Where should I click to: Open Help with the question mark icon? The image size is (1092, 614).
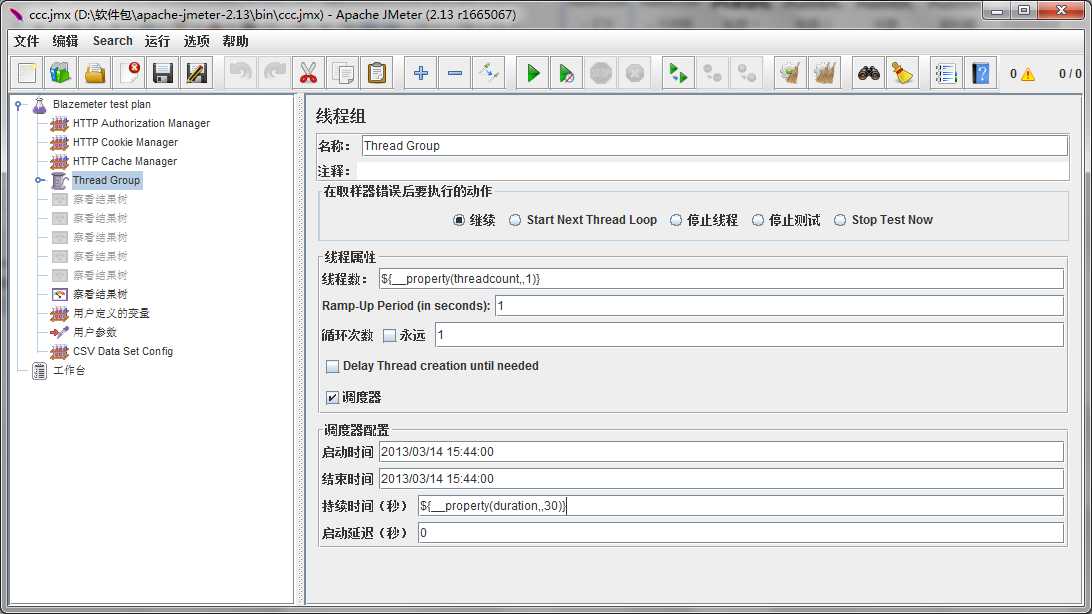point(981,73)
